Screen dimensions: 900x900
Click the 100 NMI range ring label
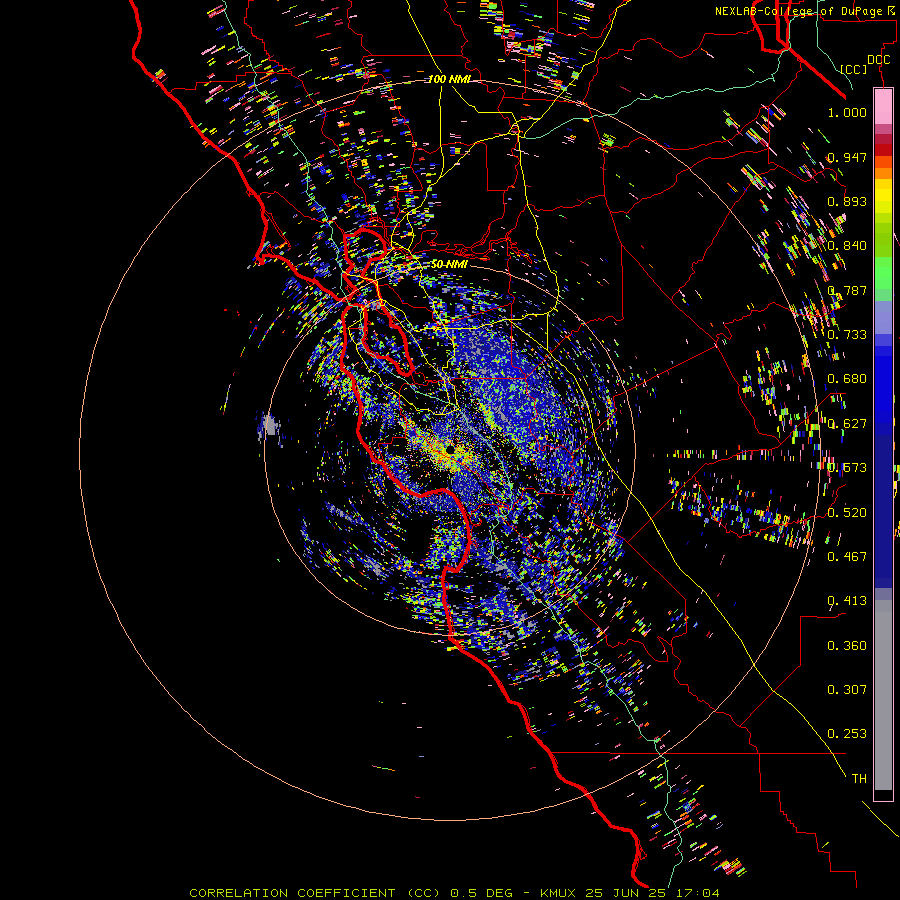tap(449, 79)
